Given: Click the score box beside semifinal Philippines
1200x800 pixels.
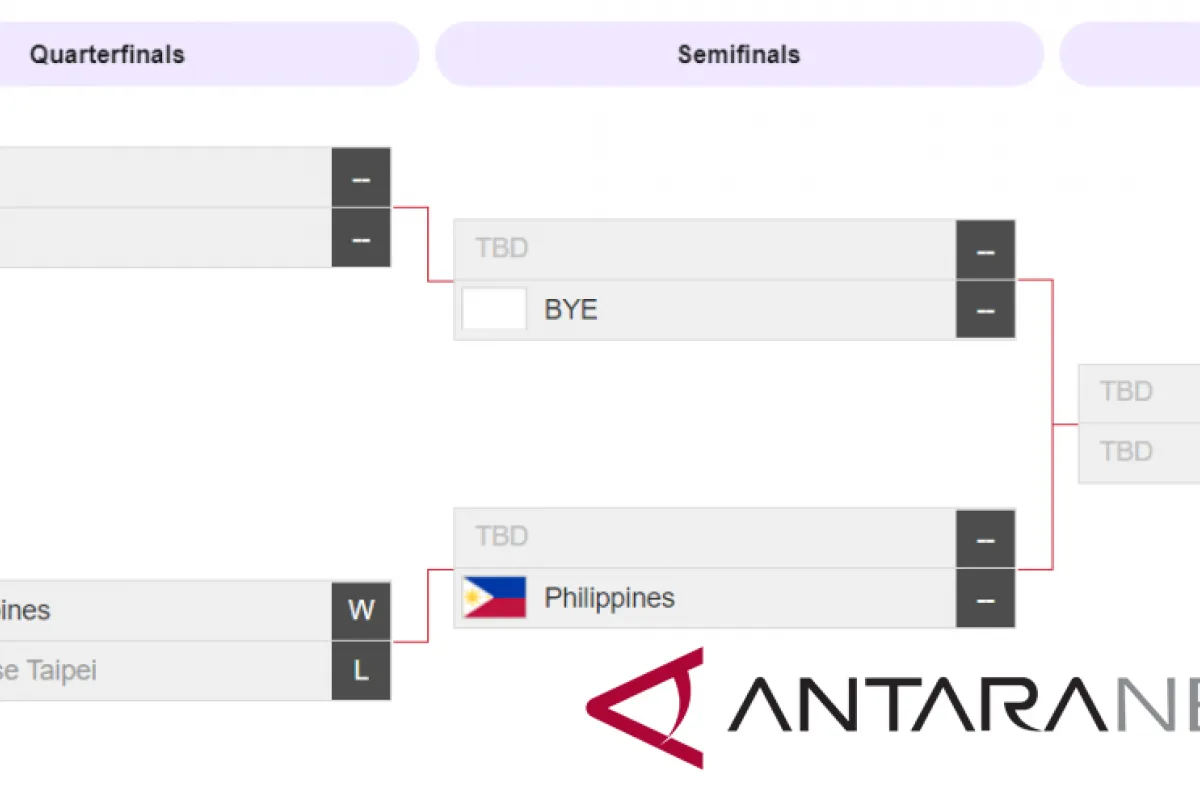Looking at the screenshot, I should (x=985, y=599).
